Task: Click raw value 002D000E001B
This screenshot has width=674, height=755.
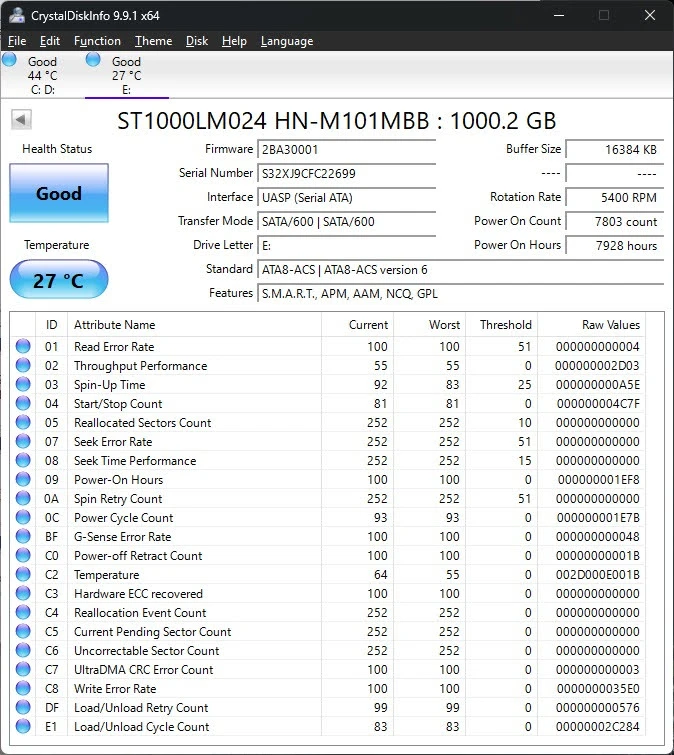Action: tap(597, 574)
